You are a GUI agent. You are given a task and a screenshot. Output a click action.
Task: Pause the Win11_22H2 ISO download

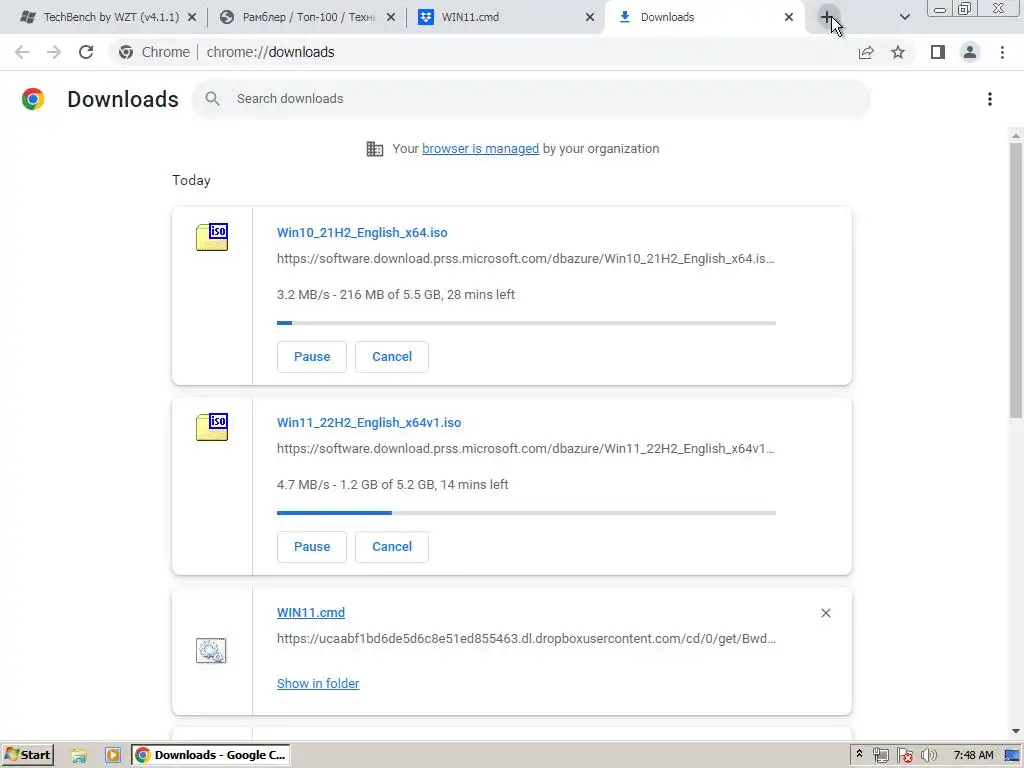312,547
